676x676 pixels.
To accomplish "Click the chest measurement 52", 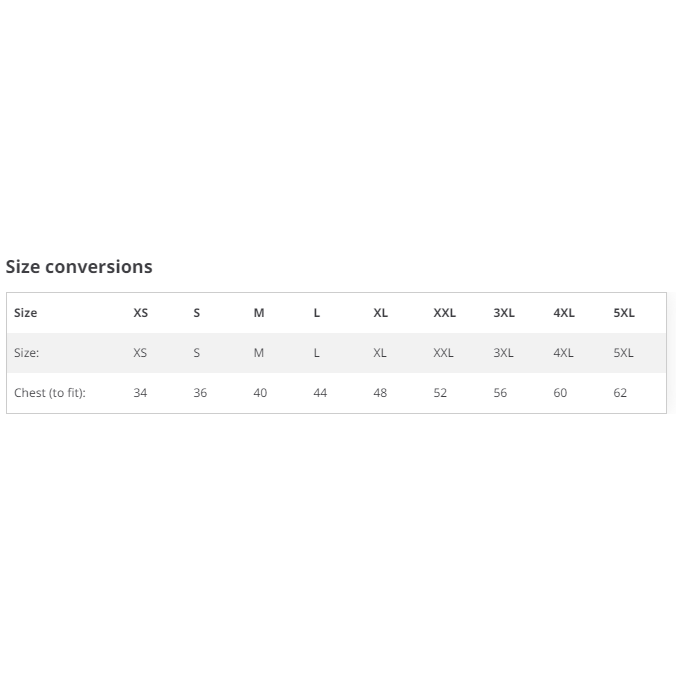I will pos(440,393).
